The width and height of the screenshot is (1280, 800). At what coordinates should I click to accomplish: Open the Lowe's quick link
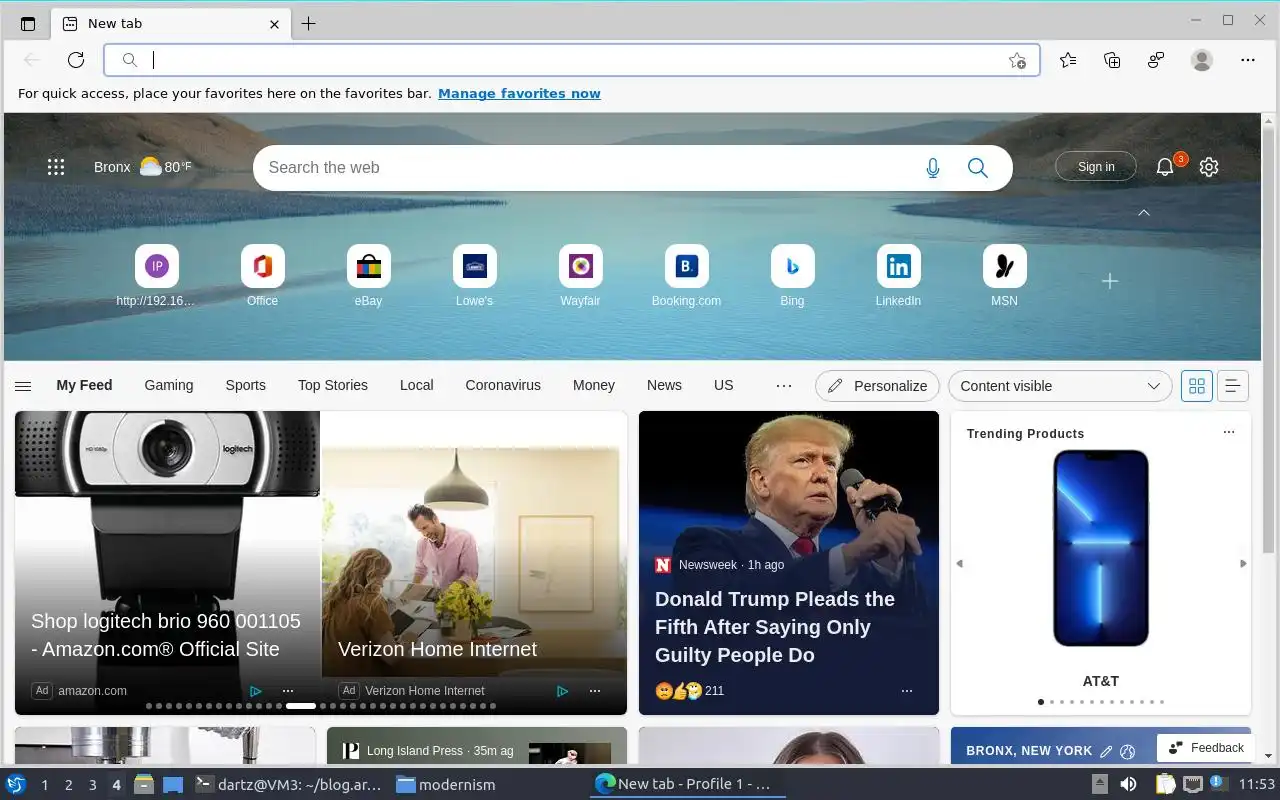coord(475,275)
